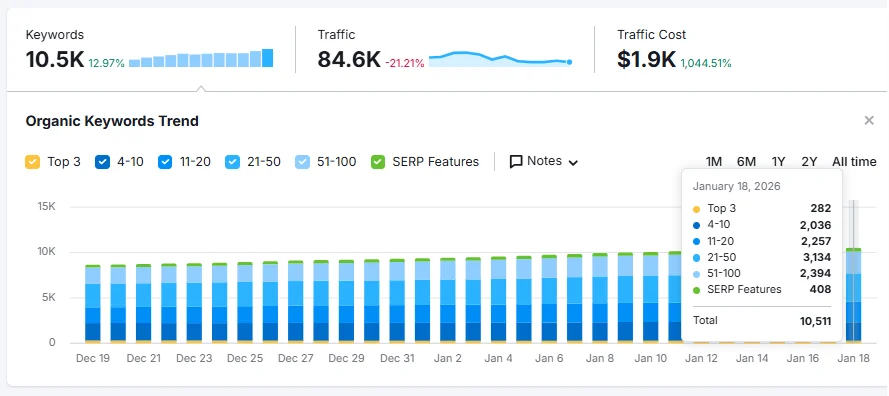Screen dimensions: 889x396
Task: Select the 1M time range
Action: [713, 162]
